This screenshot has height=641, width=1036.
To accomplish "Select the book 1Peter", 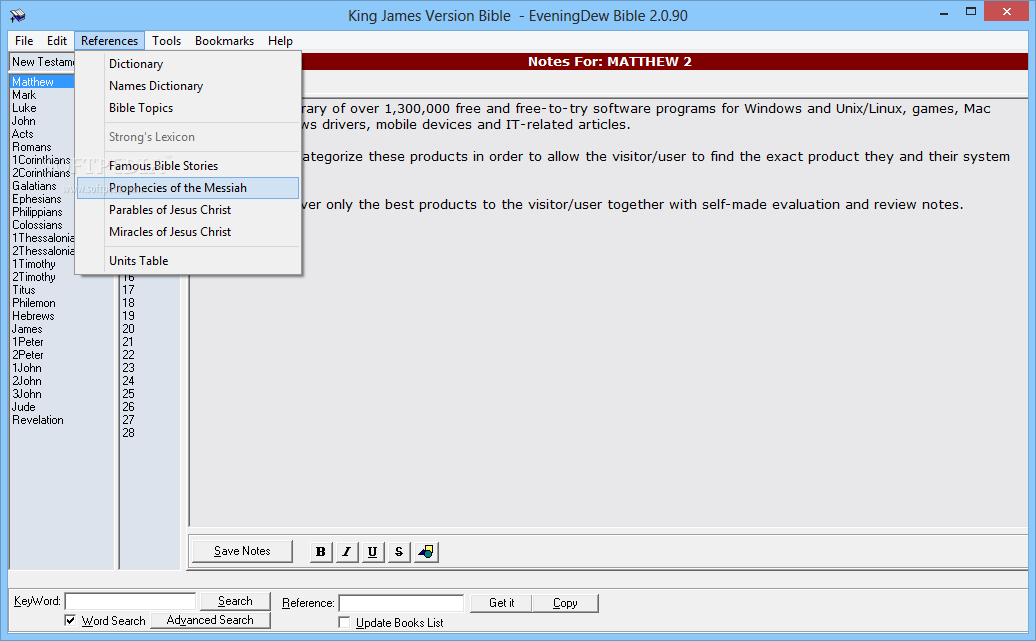I will [x=28, y=342].
